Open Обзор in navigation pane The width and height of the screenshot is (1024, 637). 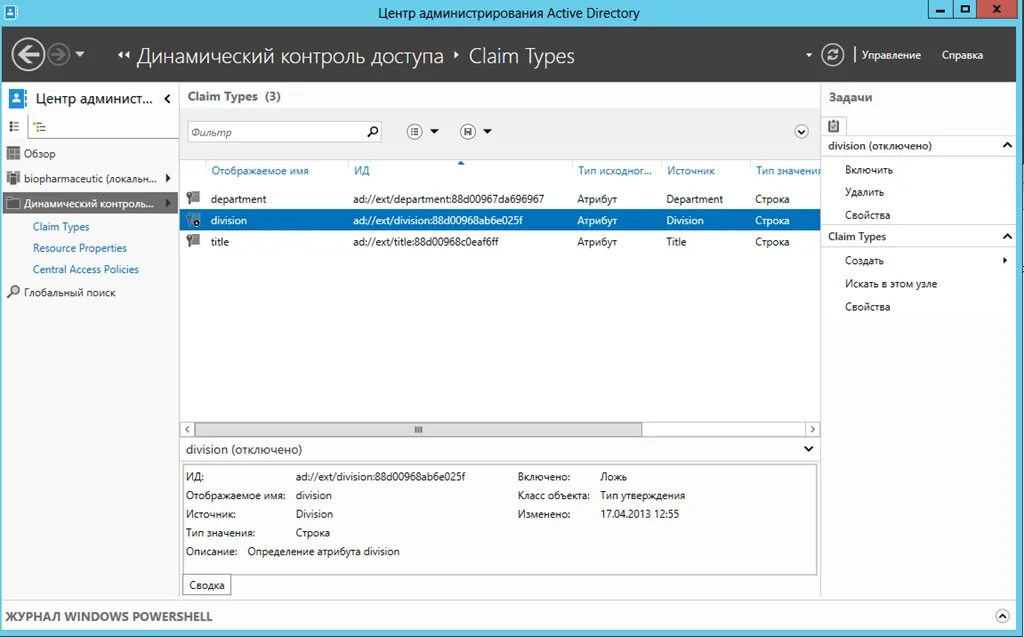(x=39, y=154)
